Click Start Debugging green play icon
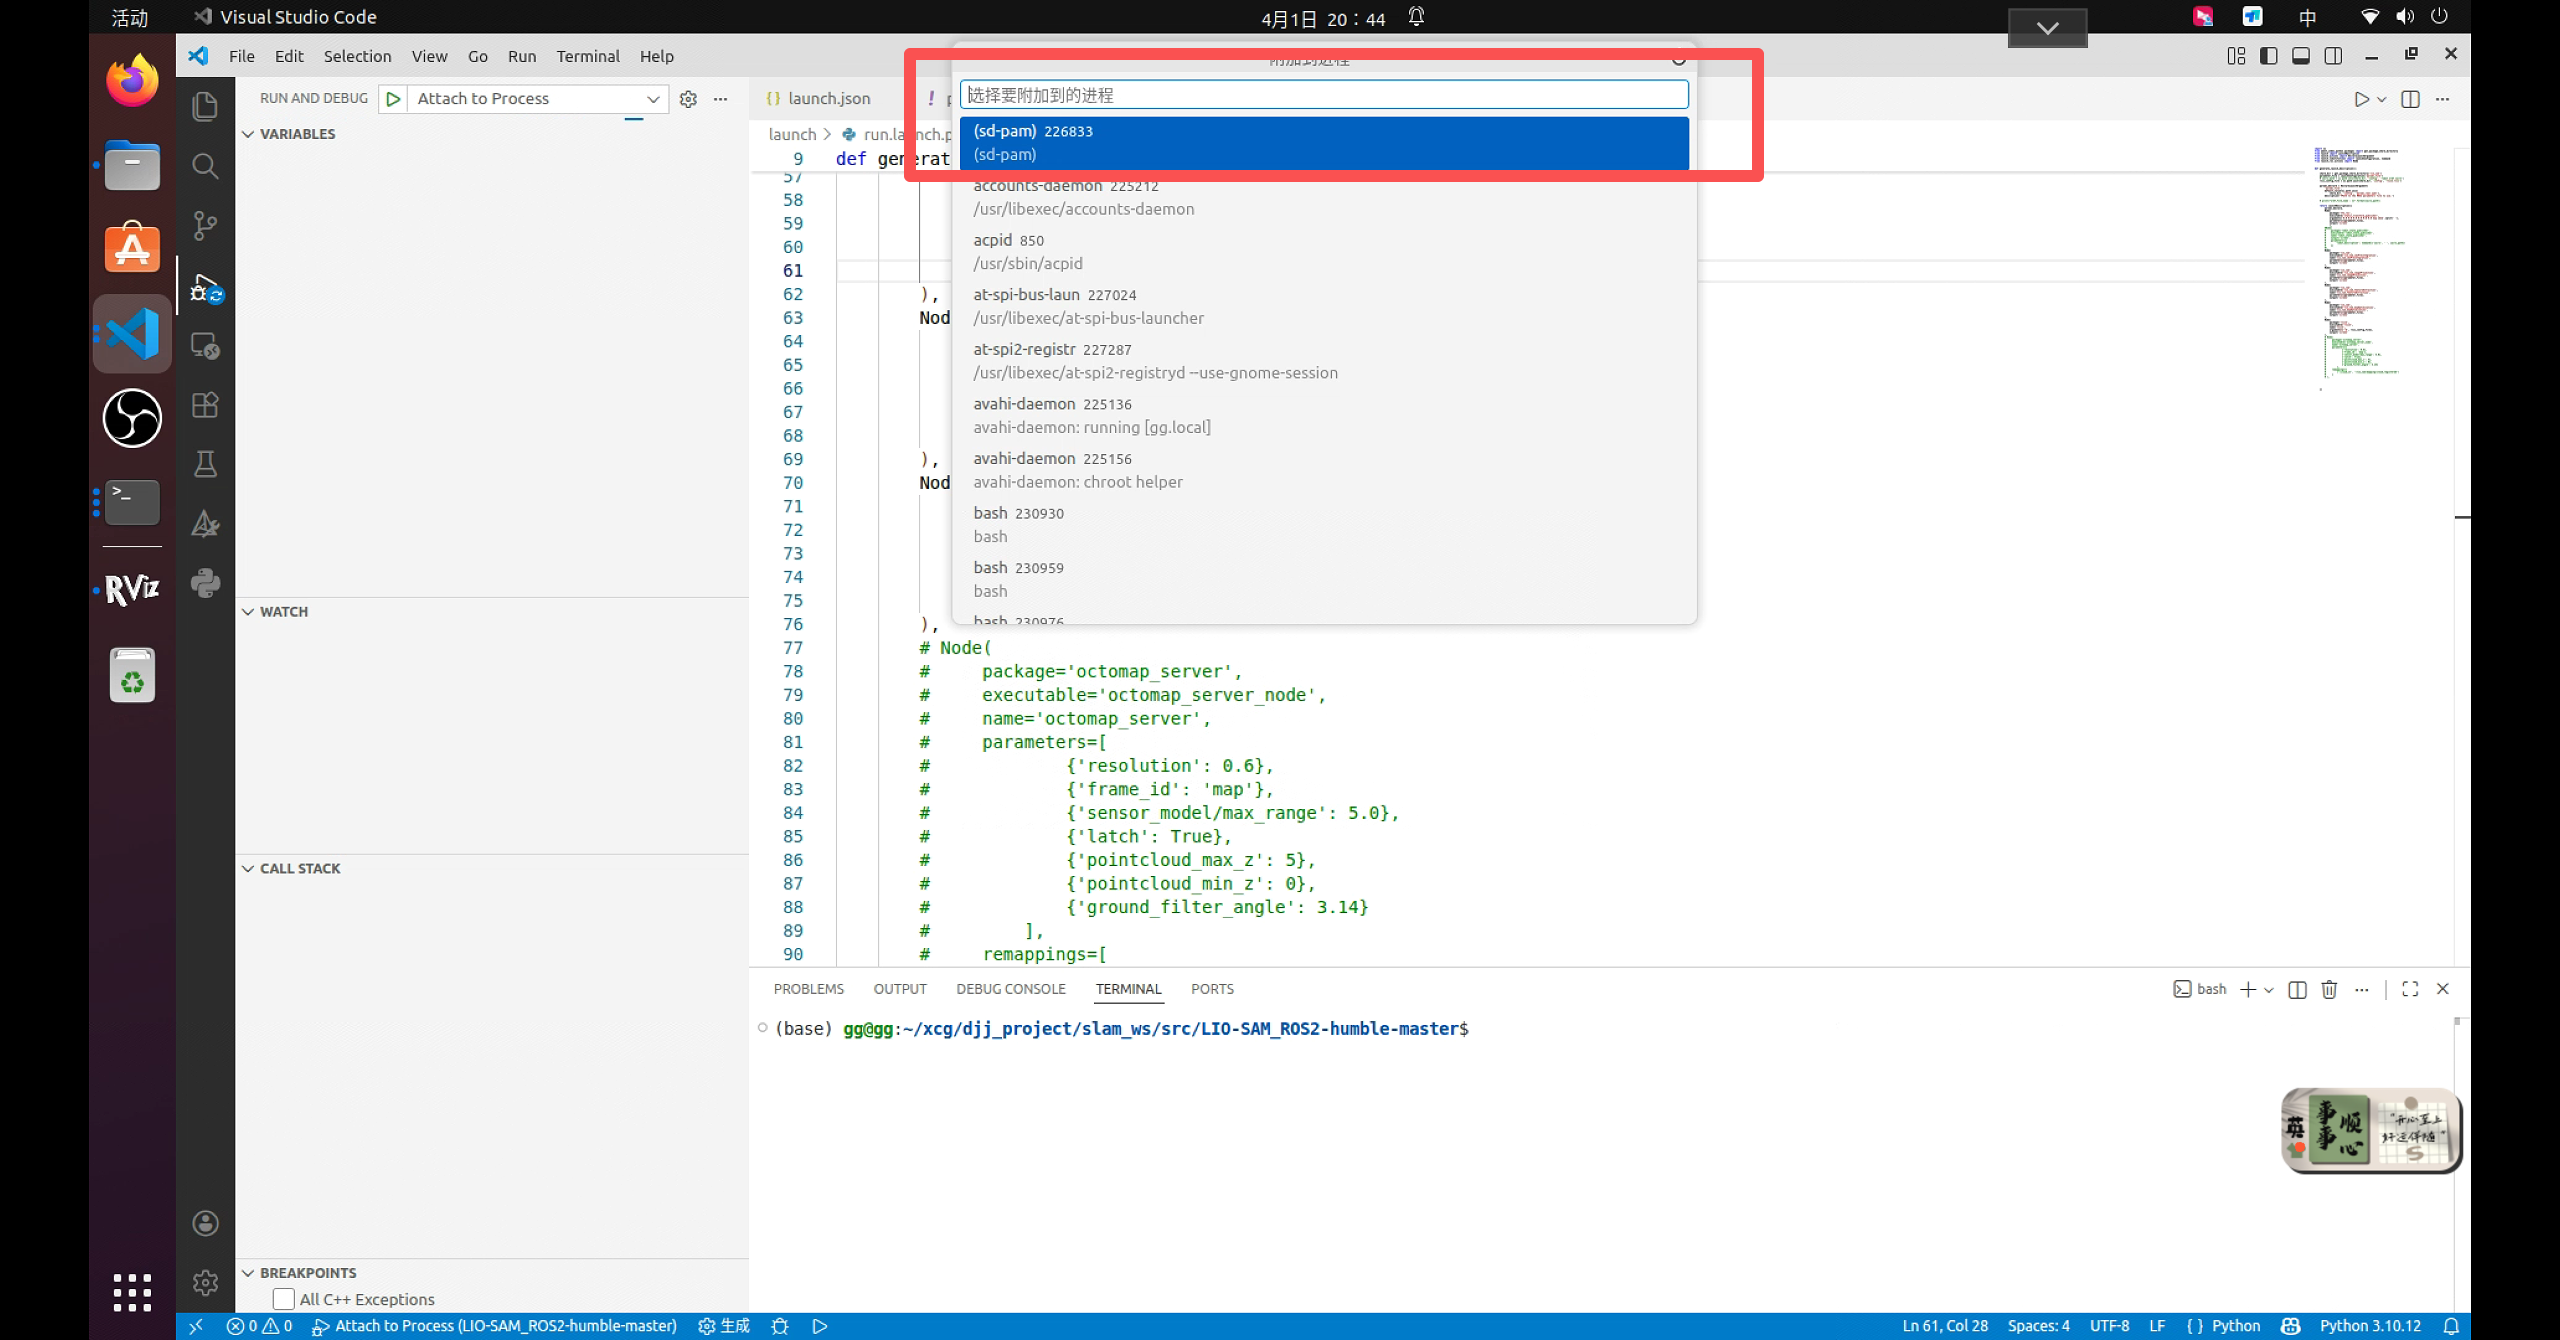Screen dimensions: 2560x1340 [393, 98]
